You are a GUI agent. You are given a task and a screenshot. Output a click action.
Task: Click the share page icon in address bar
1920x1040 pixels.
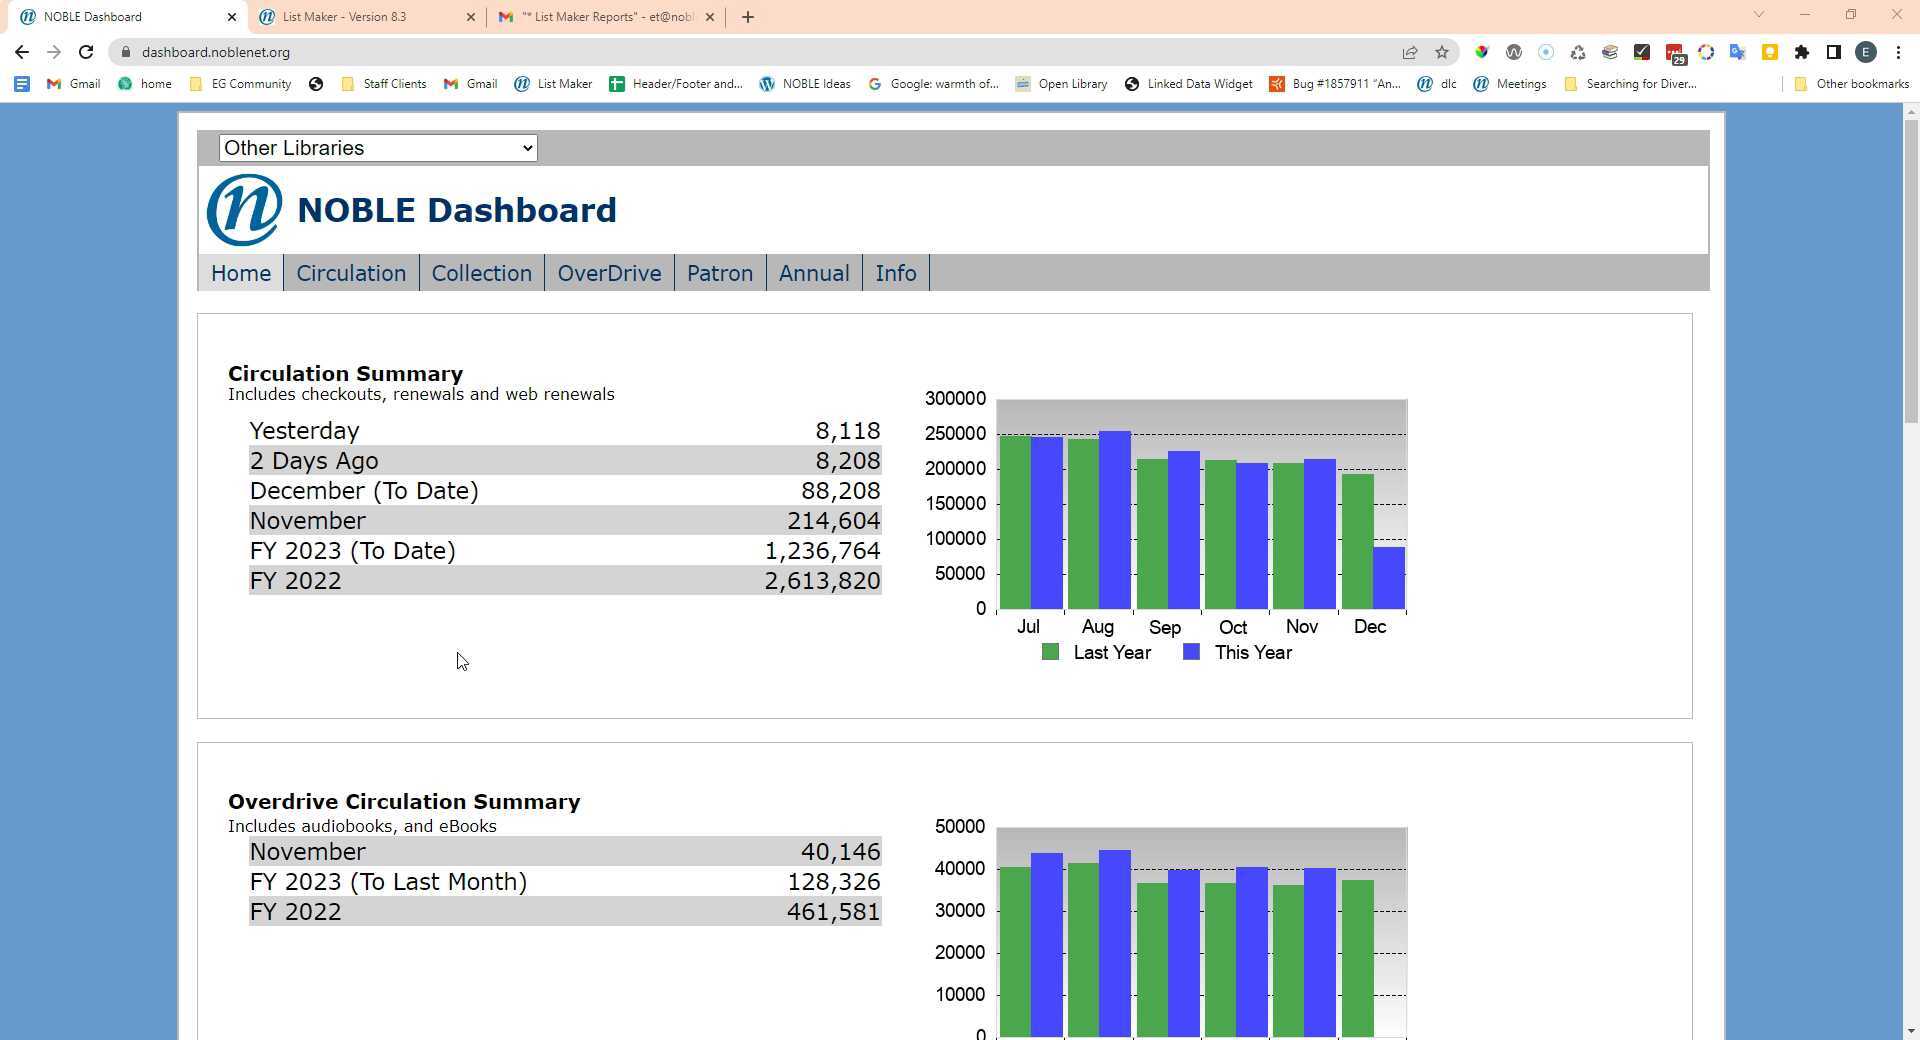1409,52
